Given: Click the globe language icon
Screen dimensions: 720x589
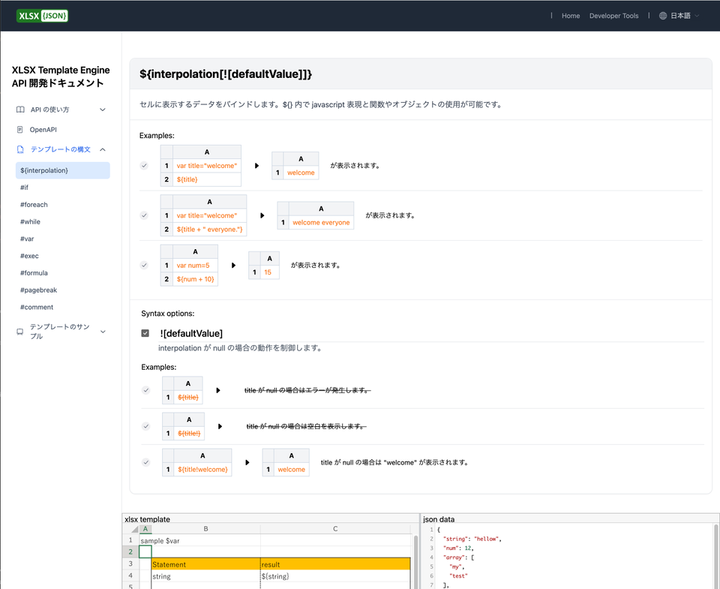Looking at the screenshot, I should tap(662, 16).
